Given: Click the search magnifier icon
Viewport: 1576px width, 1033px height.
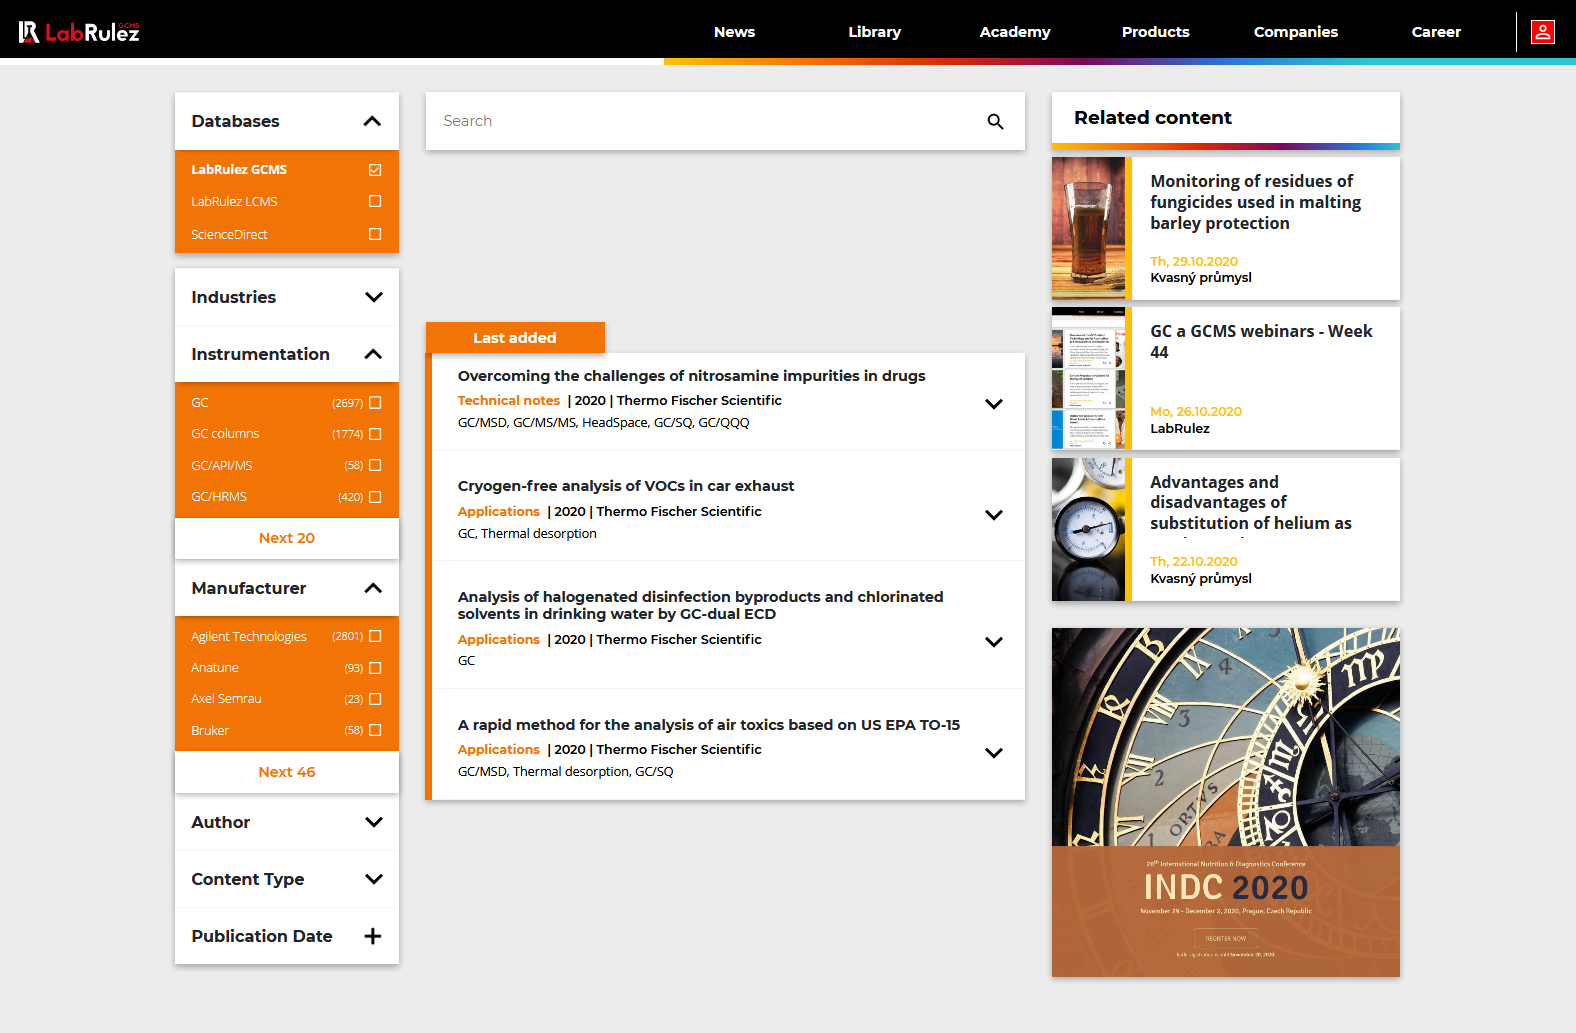Looking at the screenshot, I should click(x=995, y=121).
